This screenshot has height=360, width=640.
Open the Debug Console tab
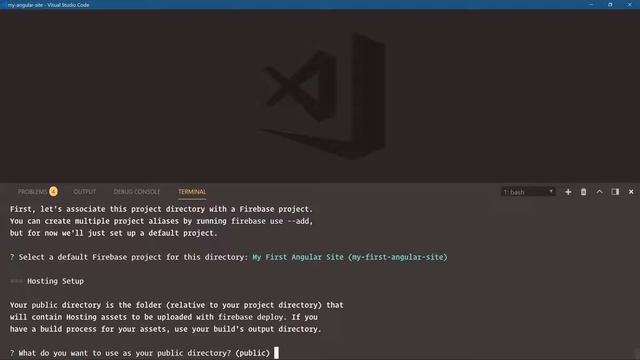click(x=137, y=192)
